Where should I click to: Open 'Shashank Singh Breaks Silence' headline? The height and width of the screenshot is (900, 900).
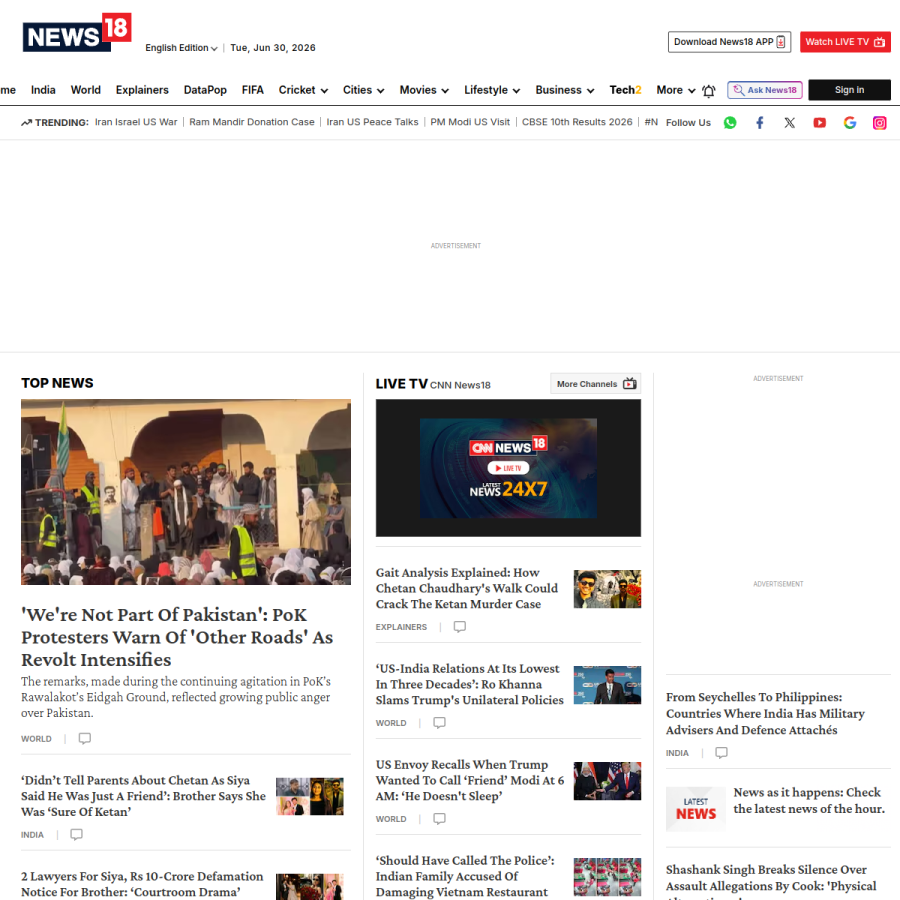pos(771,881)
